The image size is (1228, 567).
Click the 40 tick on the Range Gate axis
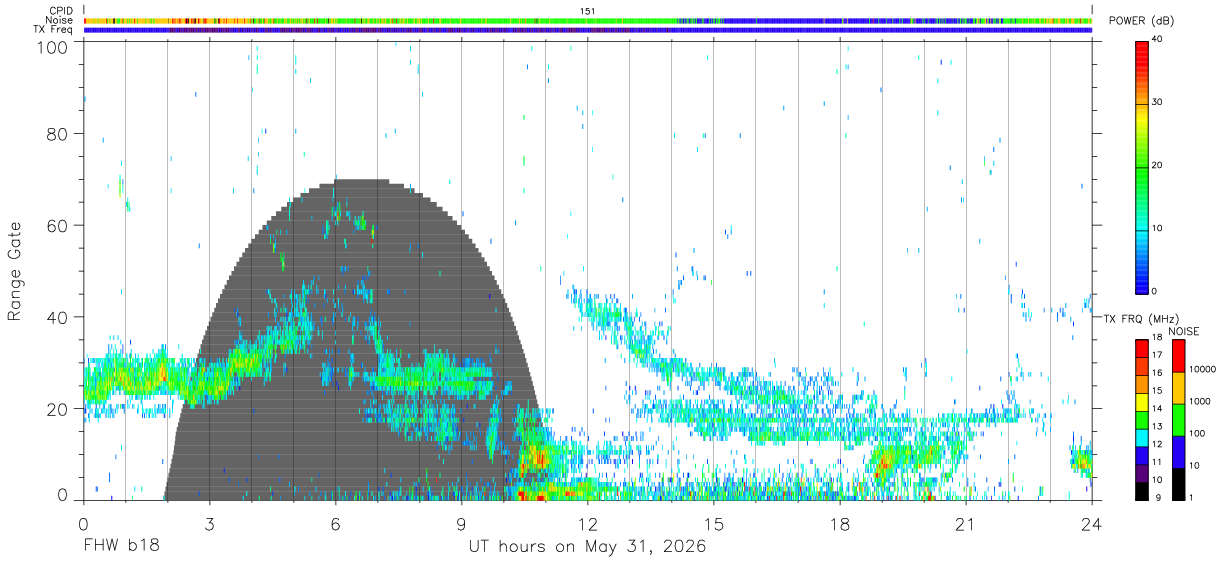coord(57,317)
